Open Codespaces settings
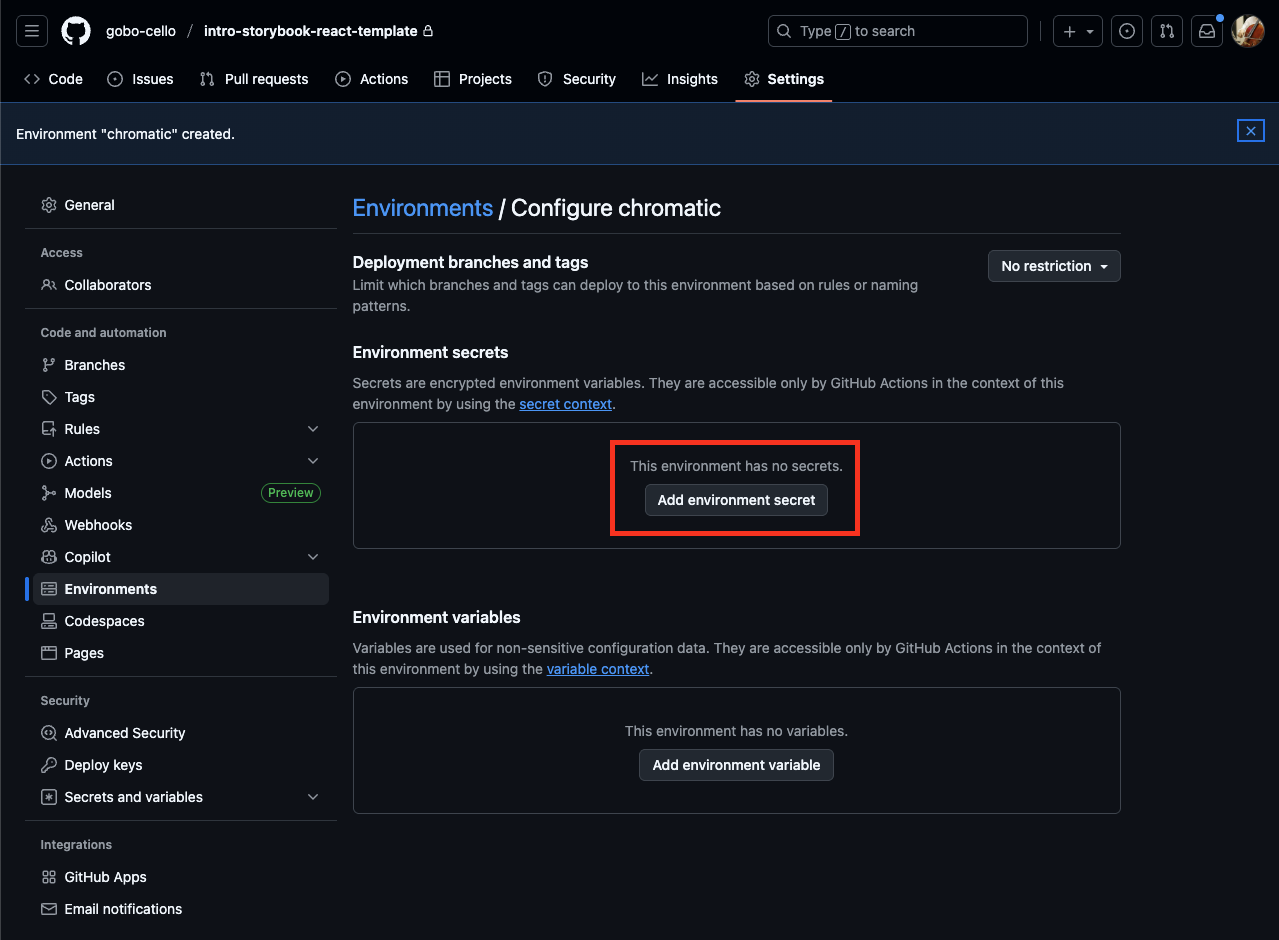Screen dimensions: 1279x940 click(x=181, y=621)
